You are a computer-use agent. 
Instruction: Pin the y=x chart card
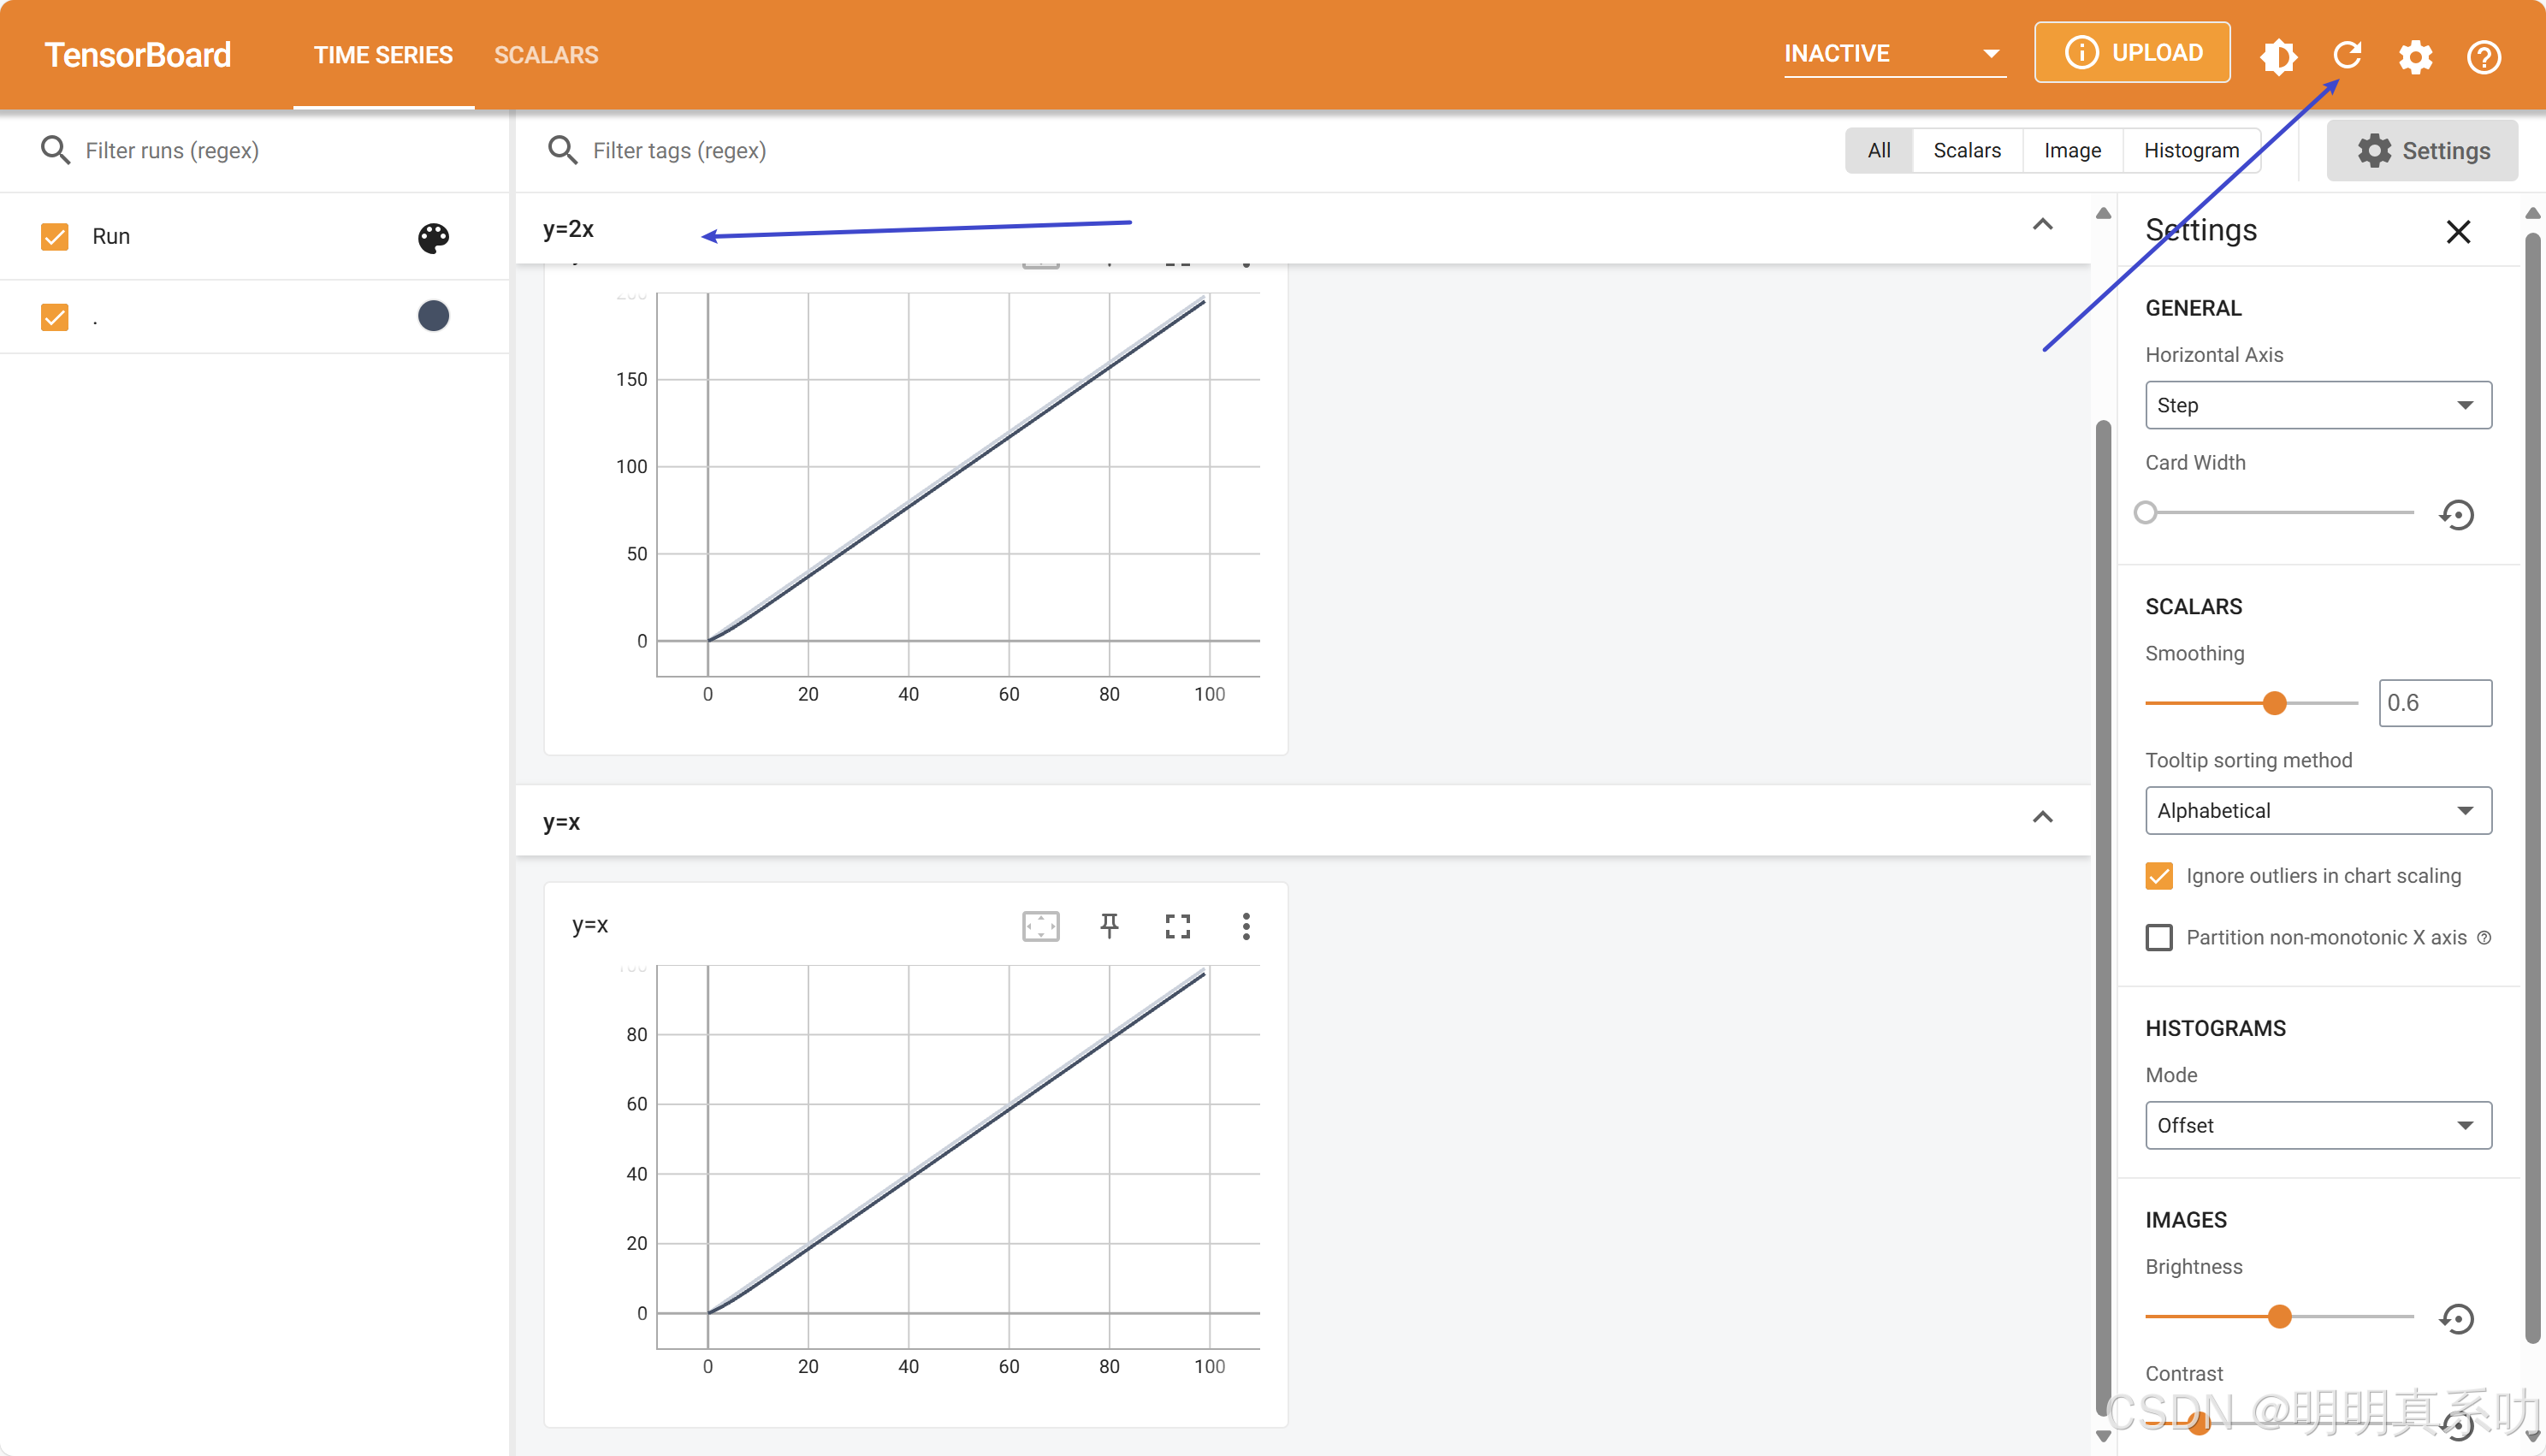1109,926
